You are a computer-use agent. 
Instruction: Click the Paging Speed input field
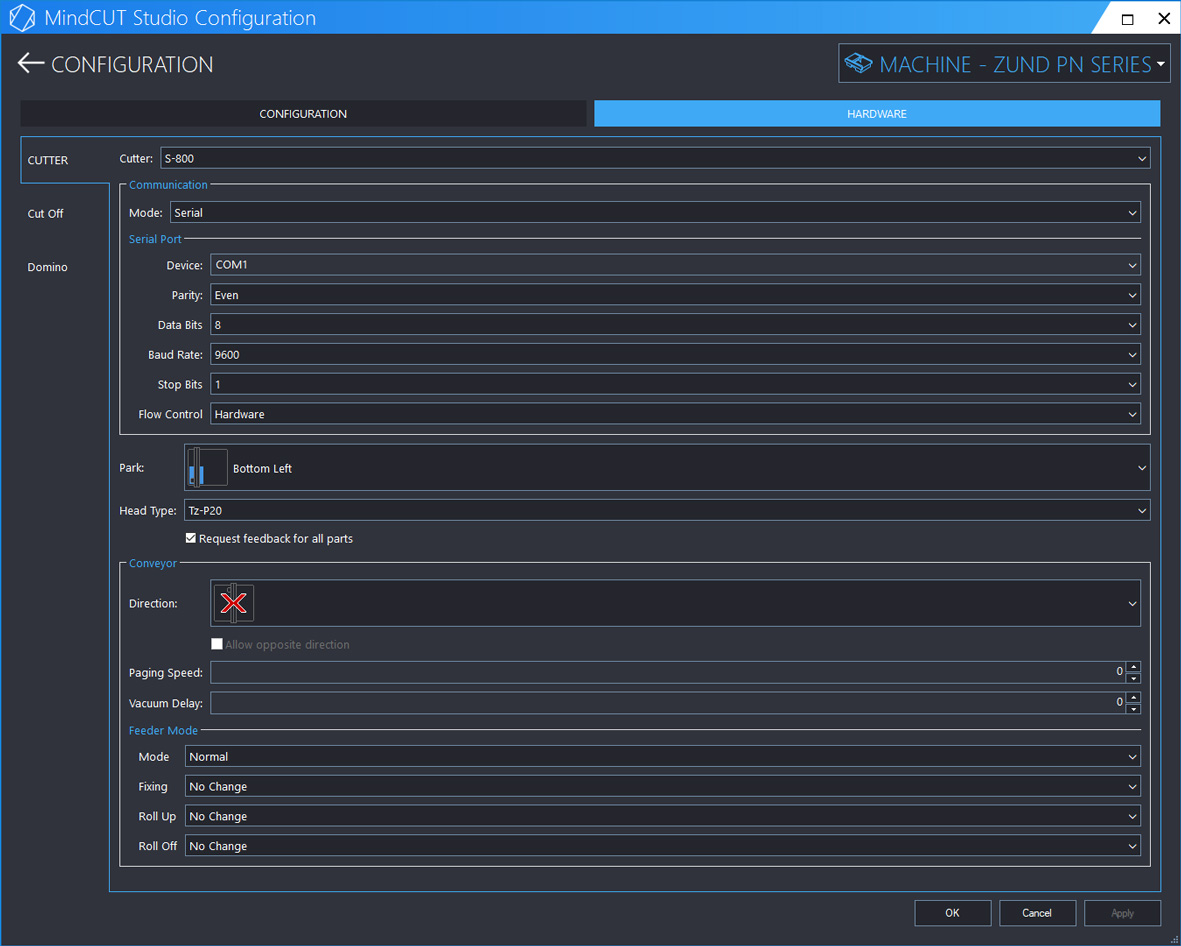[668, 672]
